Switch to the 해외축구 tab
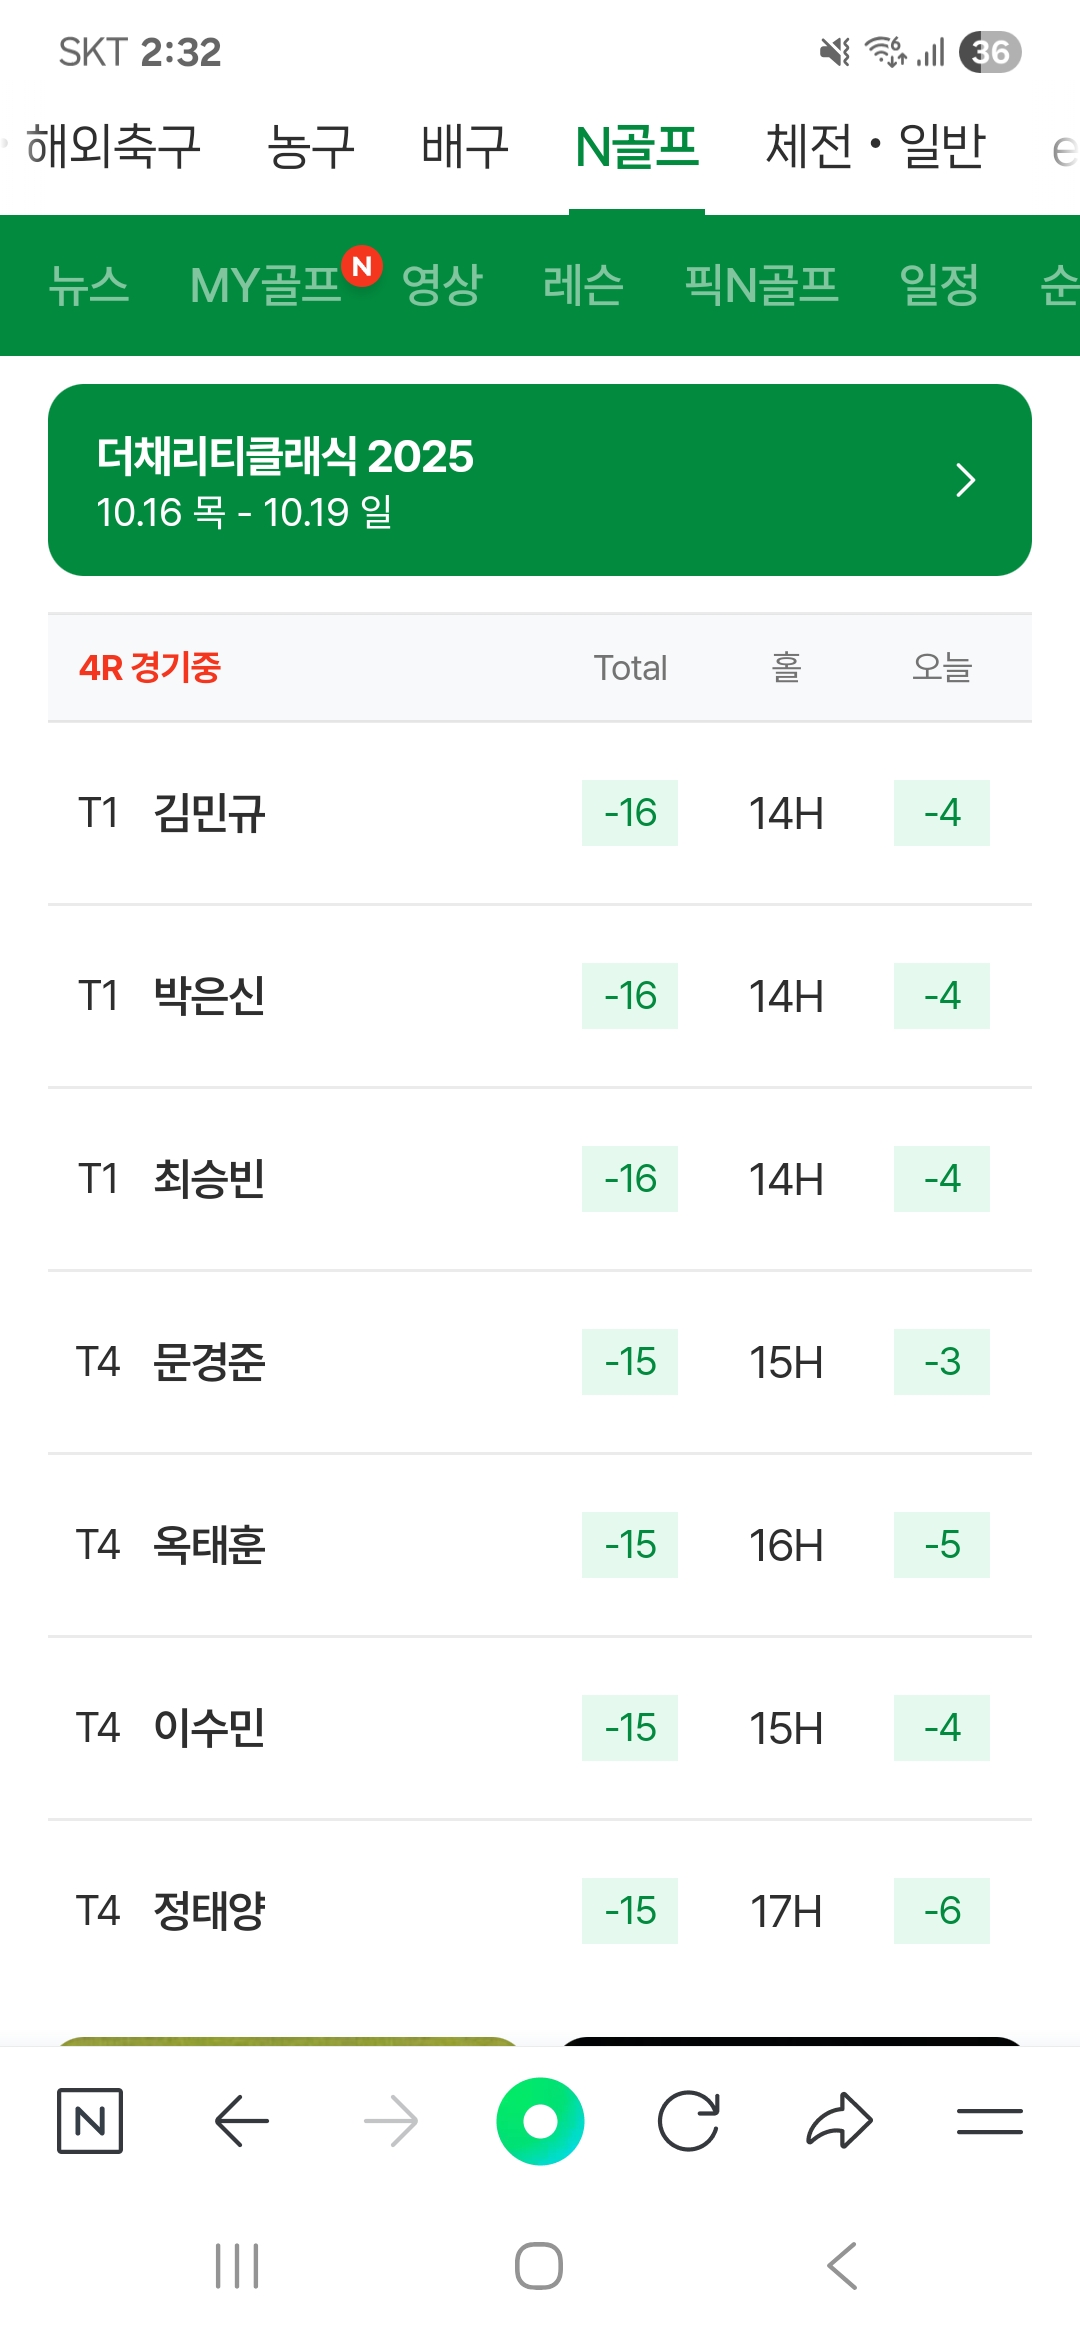This screenshot has height=2340, width=1080. coord(113,146)
